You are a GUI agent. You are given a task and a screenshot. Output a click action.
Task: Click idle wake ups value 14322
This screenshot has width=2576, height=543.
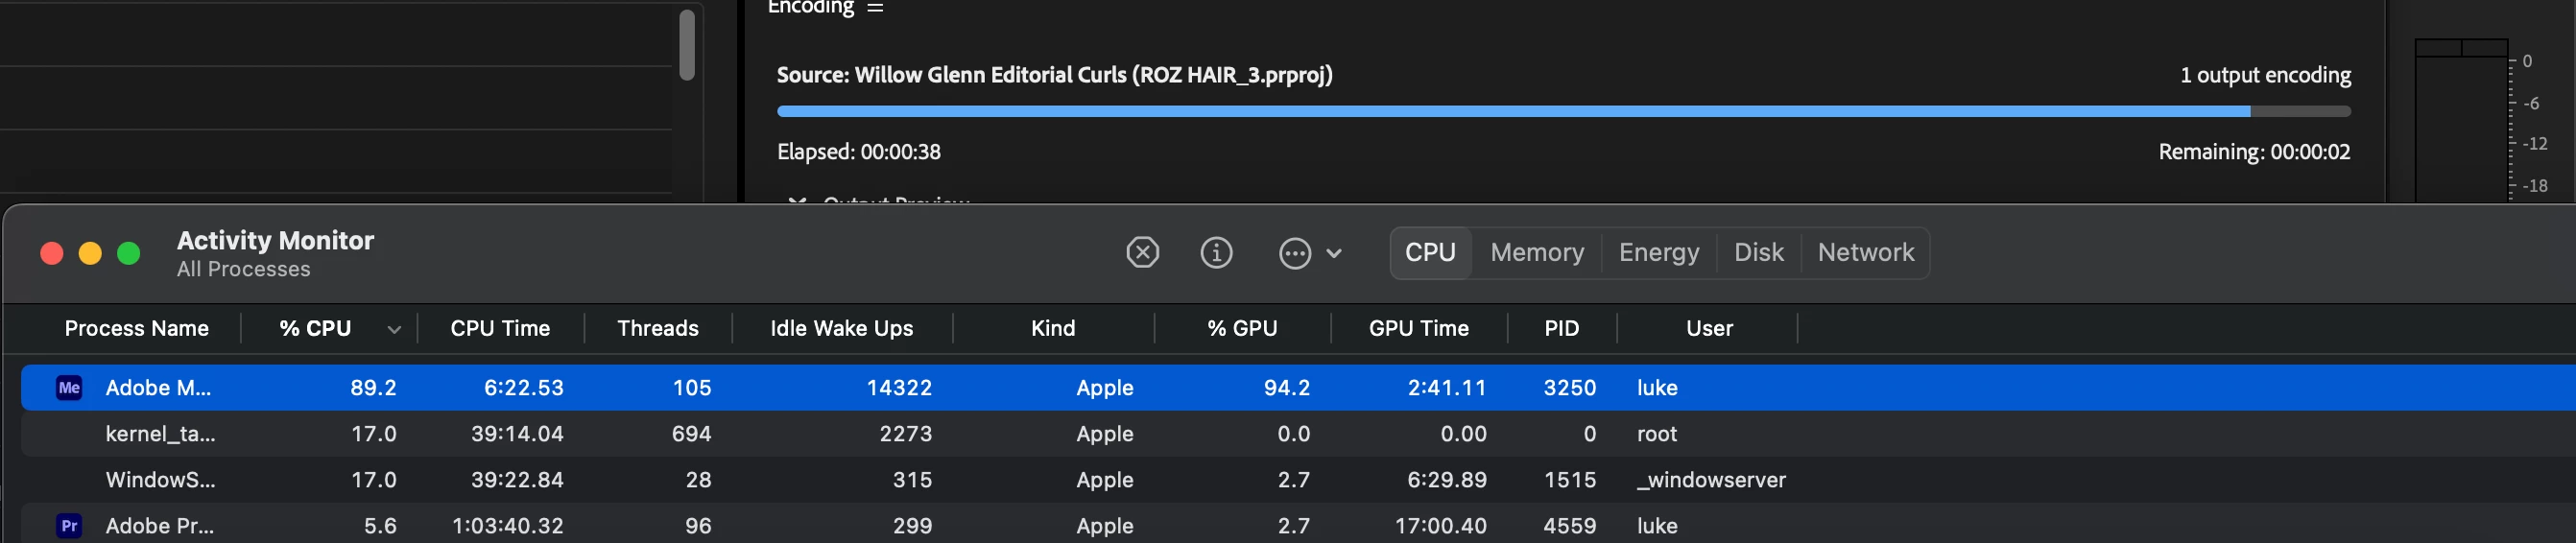[899, 387]
